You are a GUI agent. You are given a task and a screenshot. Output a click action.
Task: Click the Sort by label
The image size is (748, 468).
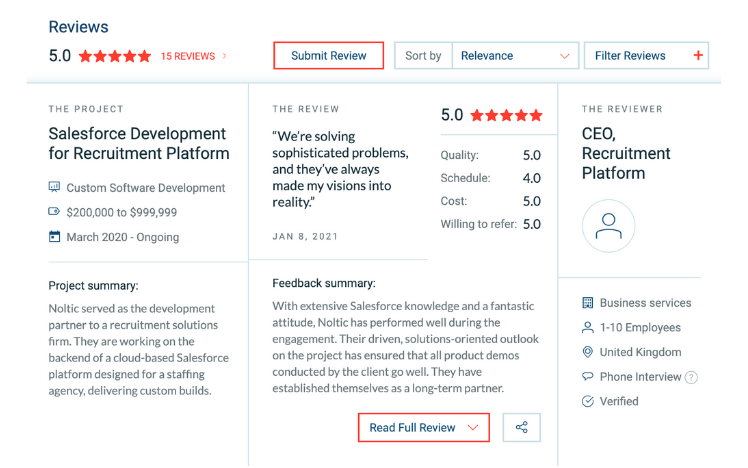(423, 56)
